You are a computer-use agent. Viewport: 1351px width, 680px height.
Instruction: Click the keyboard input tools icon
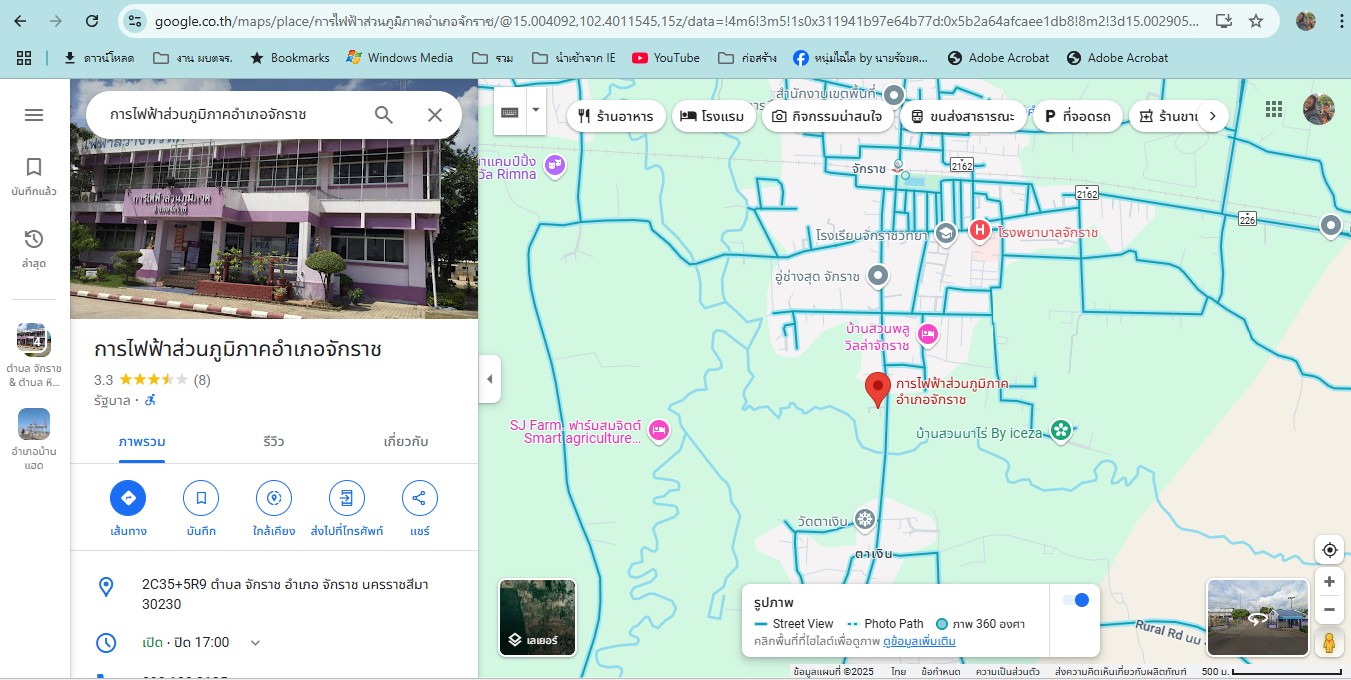[x=510, y=112]
